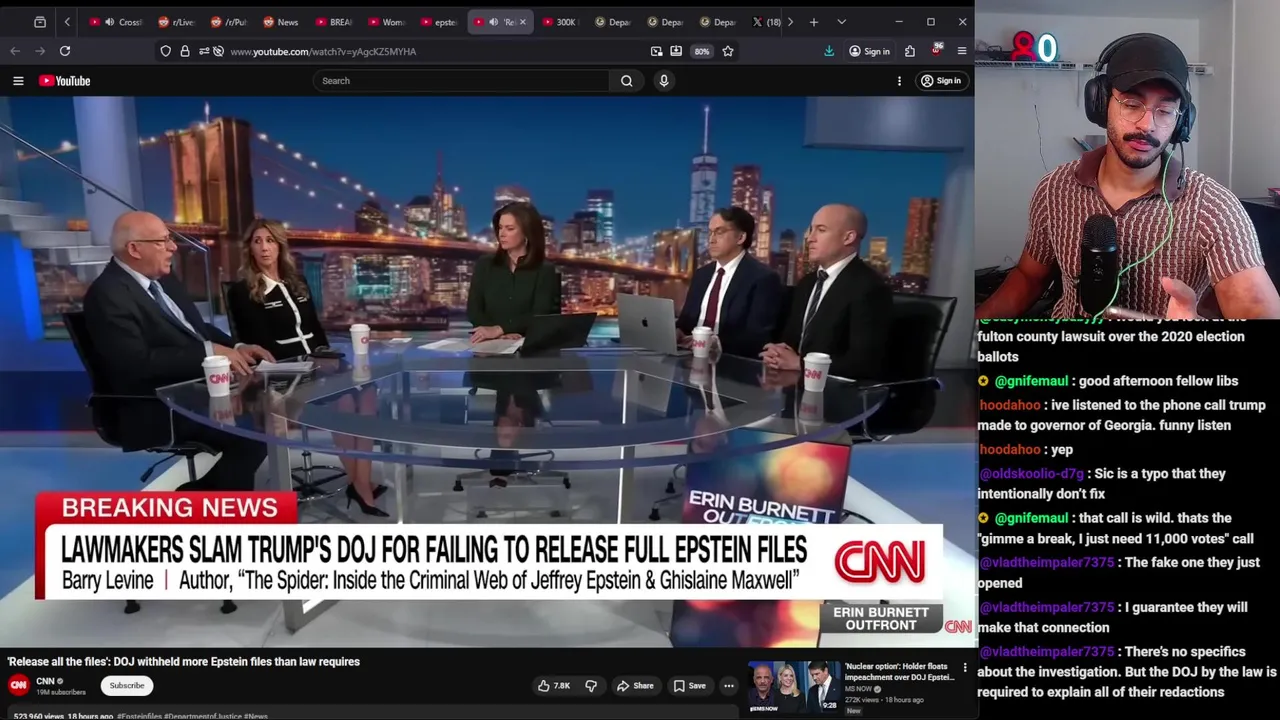The image size is (1280, 720).
Task: Open the CNN channel name link
Action: [x=45, y=681]
